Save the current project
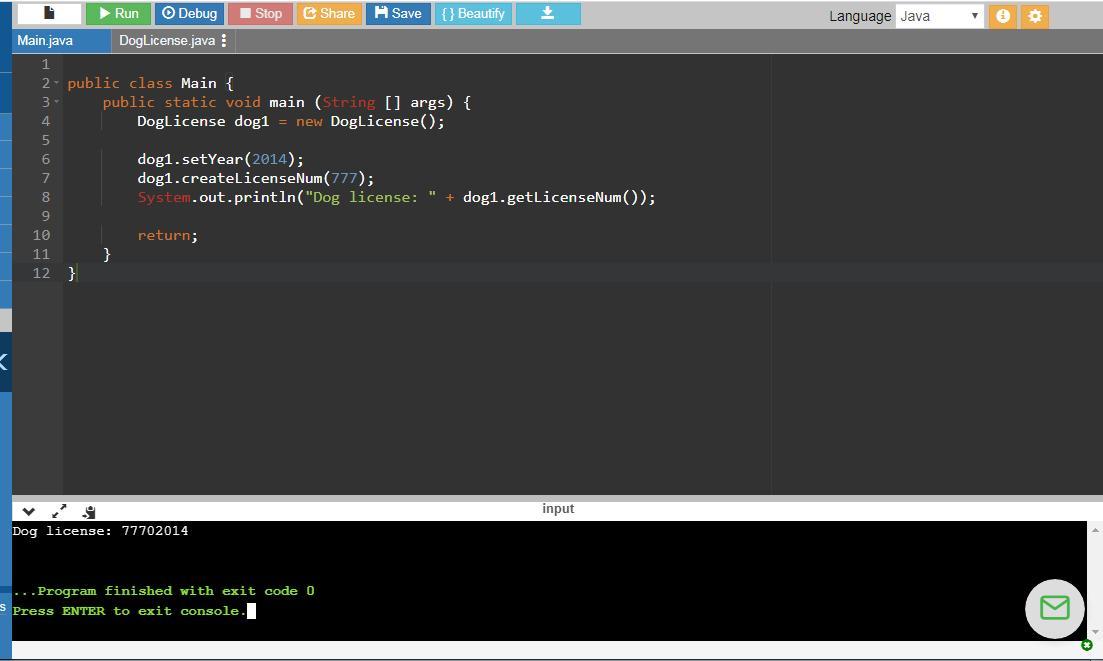 click(397, 13)
